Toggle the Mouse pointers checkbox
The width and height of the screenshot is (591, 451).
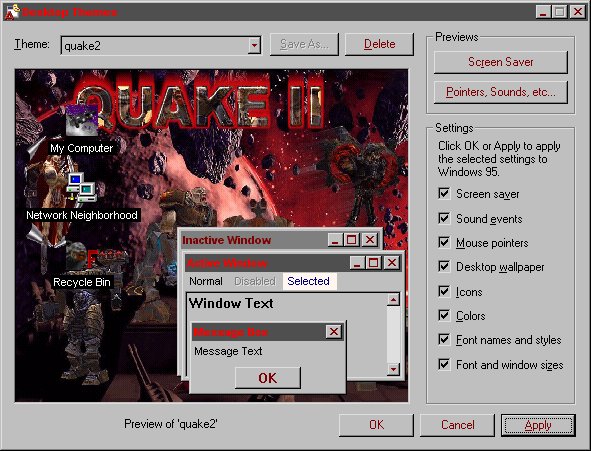point(444,242)
